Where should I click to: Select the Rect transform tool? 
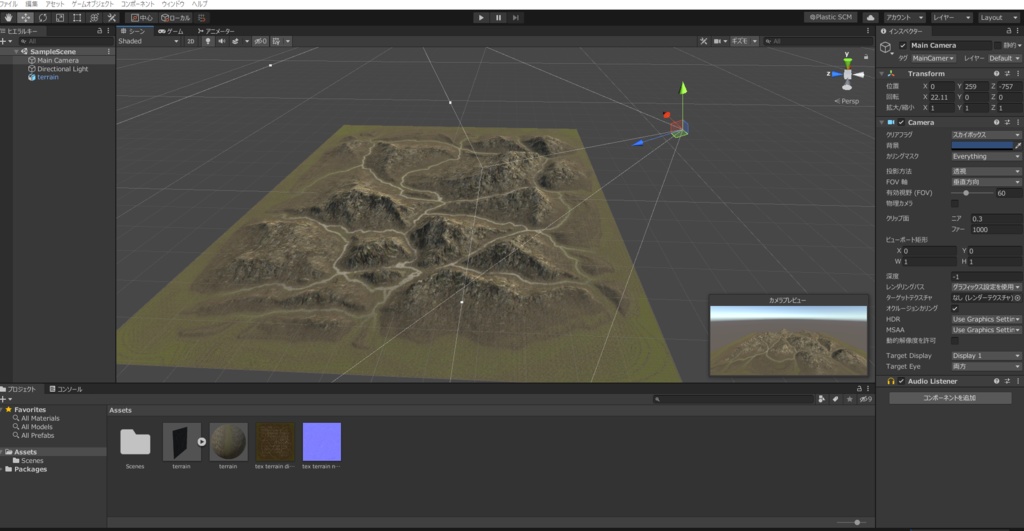tap(77, 18)
